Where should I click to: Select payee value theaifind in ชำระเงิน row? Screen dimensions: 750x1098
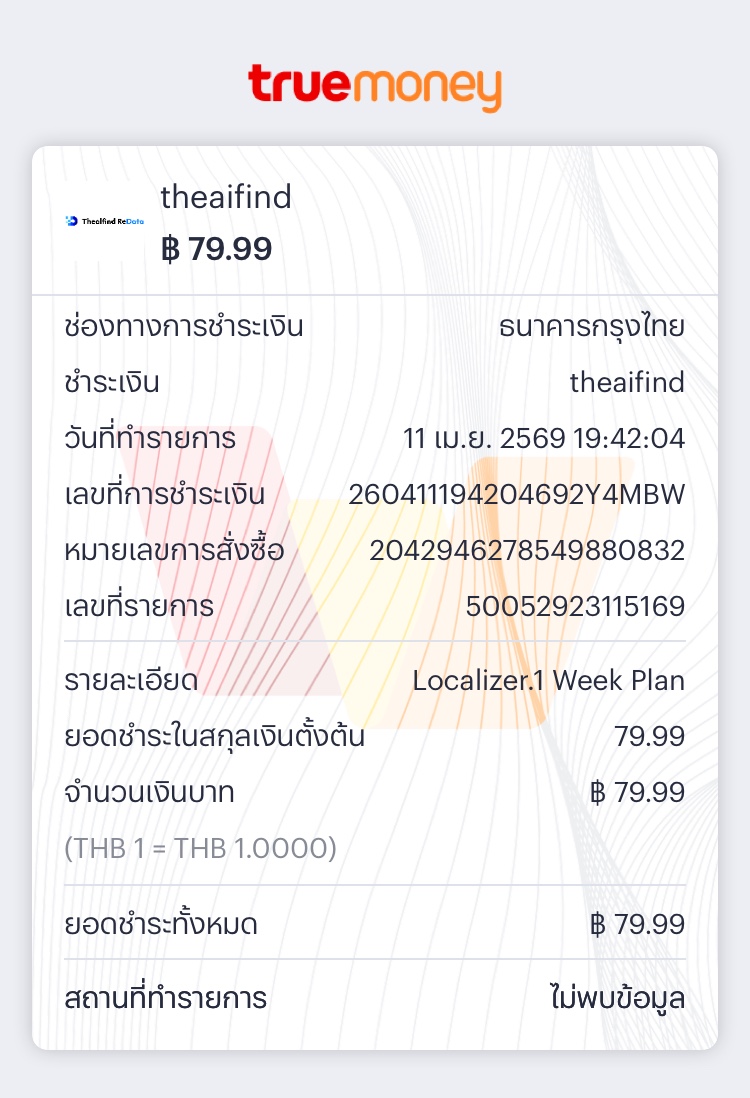[627, 382]
